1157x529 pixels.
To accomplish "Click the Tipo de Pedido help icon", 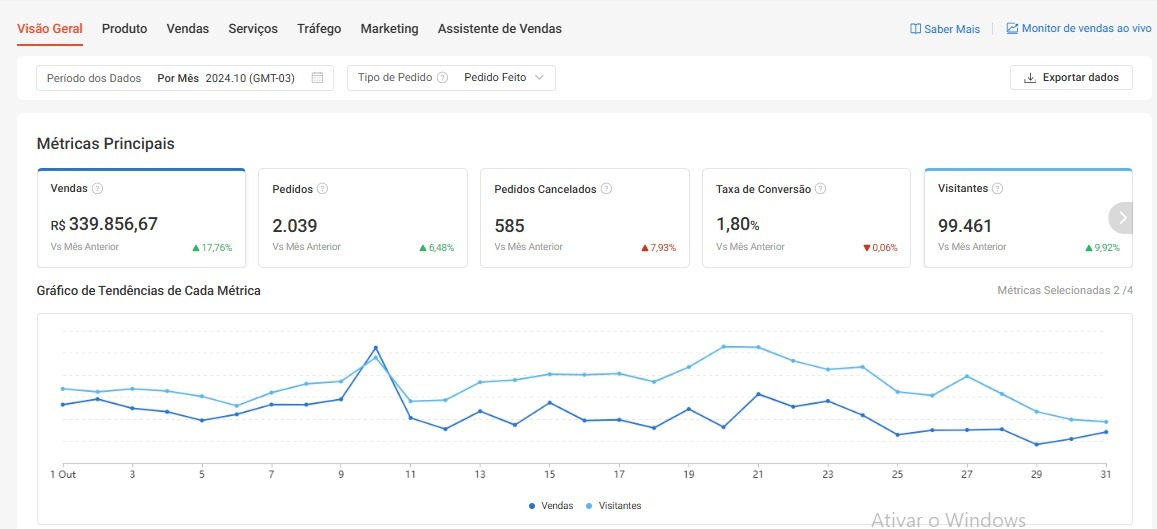I will 442,78.
